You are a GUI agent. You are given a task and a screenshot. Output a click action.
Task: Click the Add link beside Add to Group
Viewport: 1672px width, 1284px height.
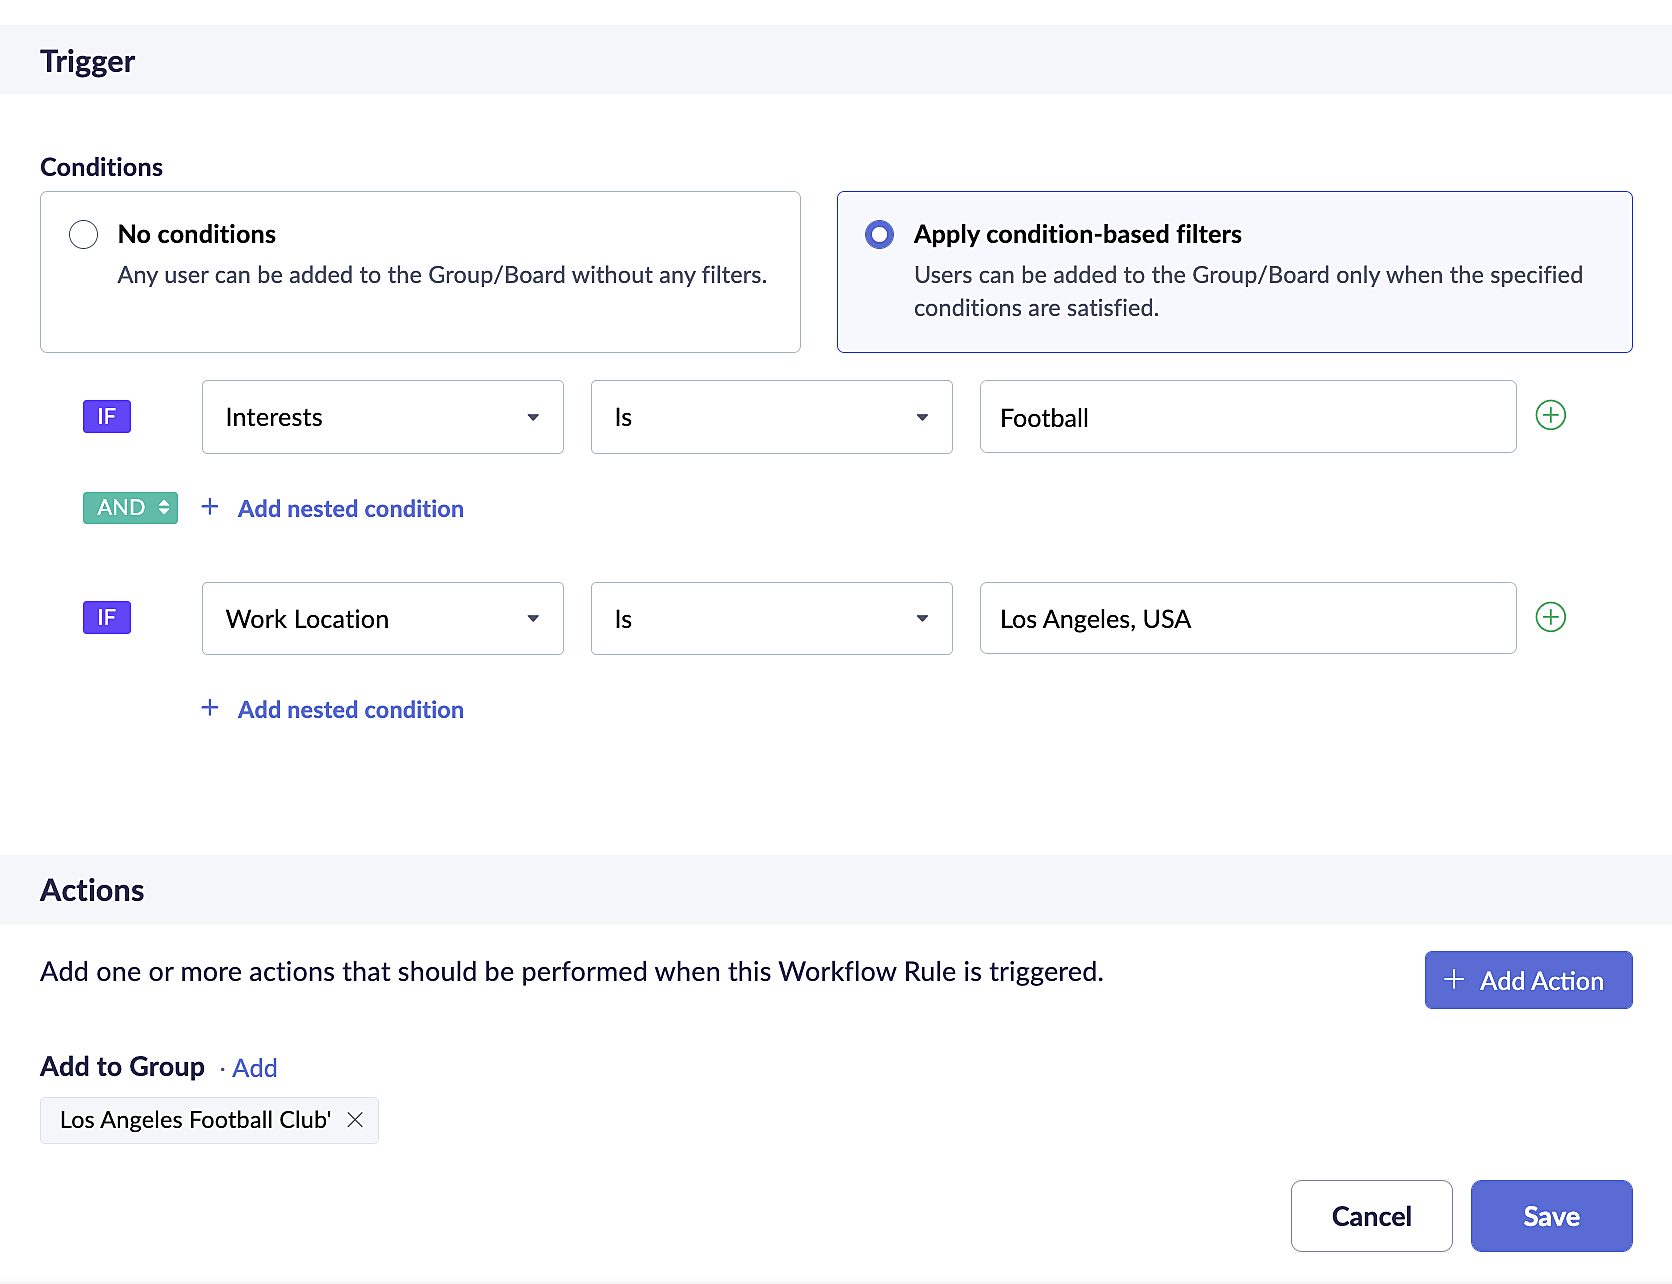click(x=254, y=1068)
